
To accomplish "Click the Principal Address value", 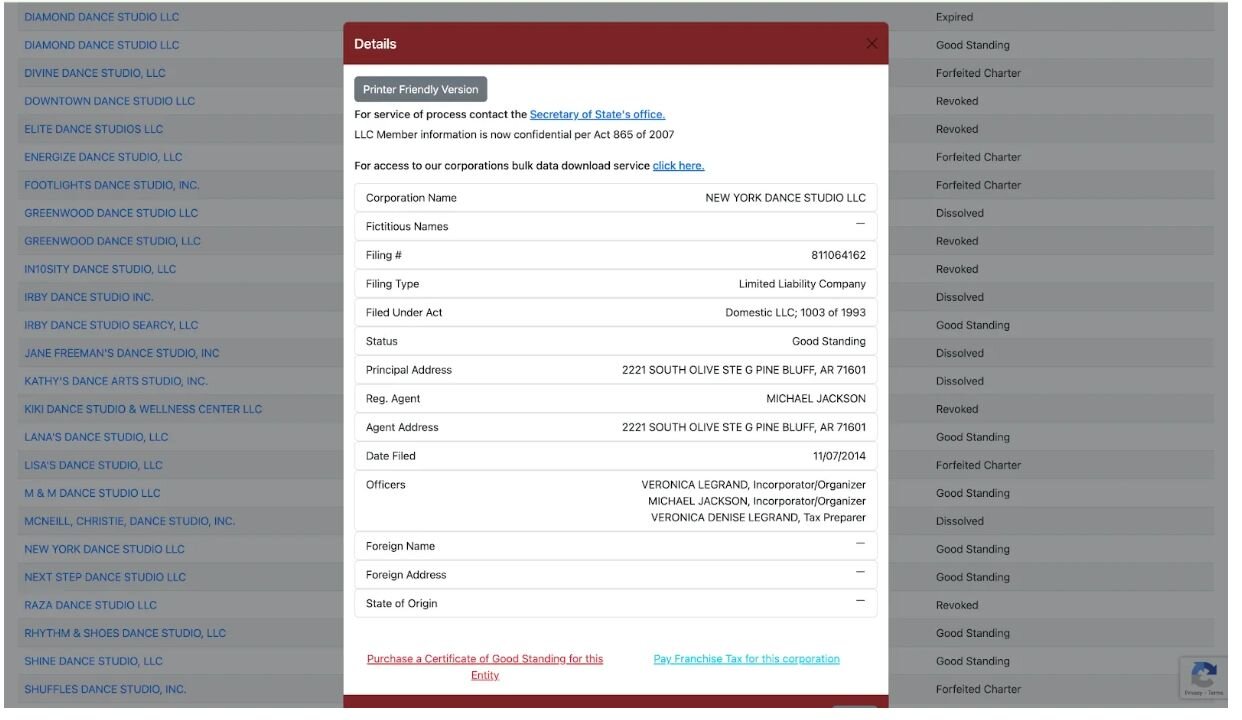I will (744, 370).
